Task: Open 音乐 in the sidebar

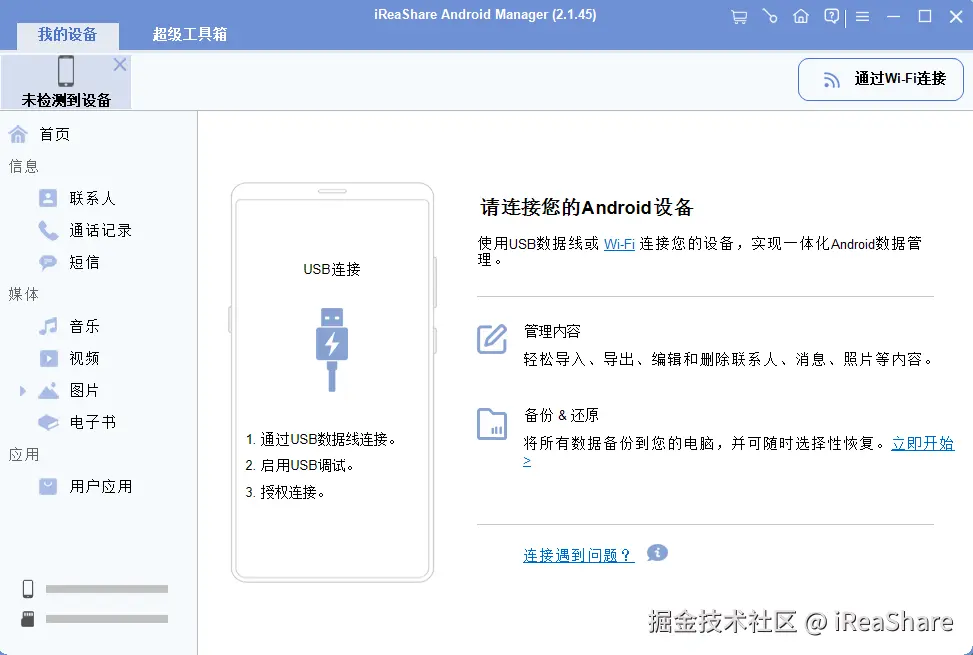Action: click(x=84, y=326)
